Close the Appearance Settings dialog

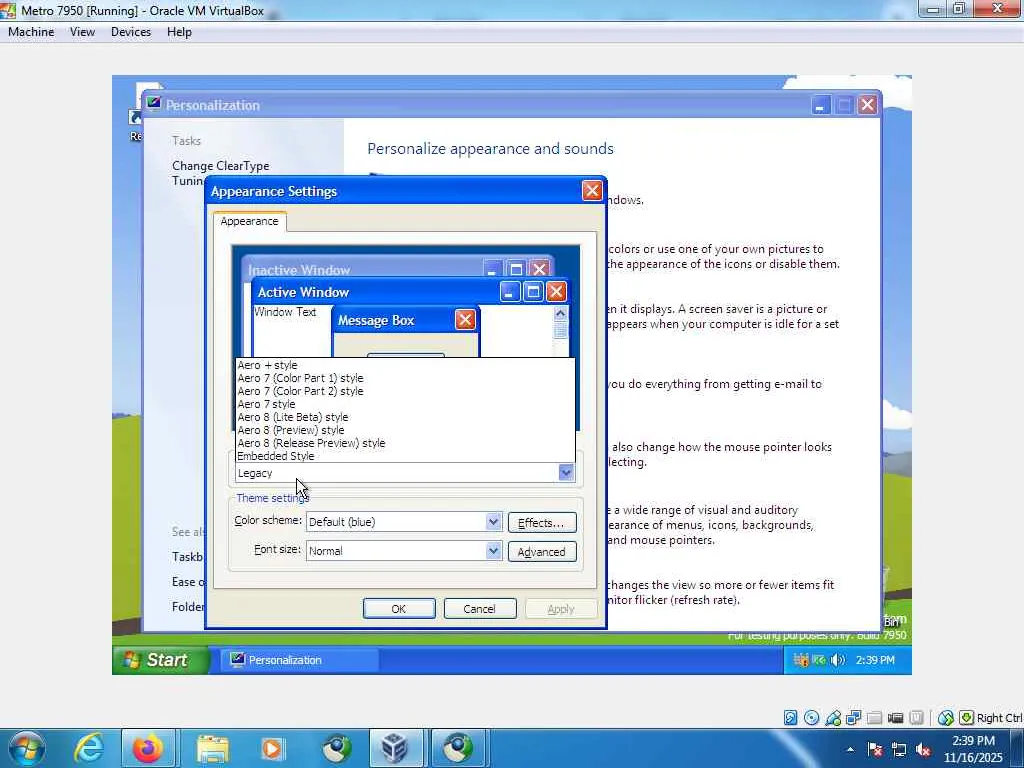(x=592, y=191)
